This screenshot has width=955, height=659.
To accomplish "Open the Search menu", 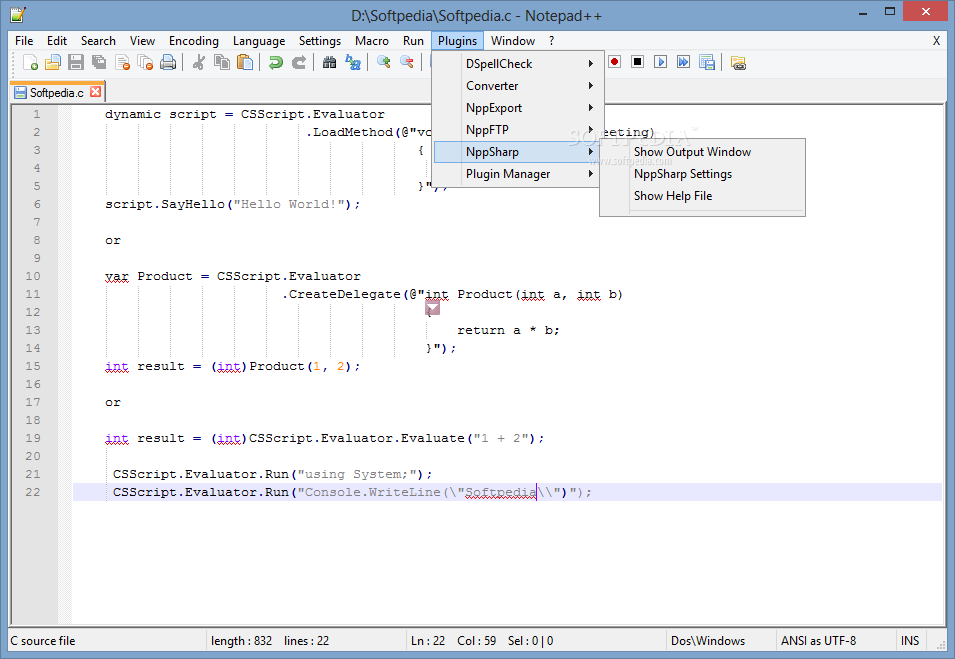I will click(98, 41).
